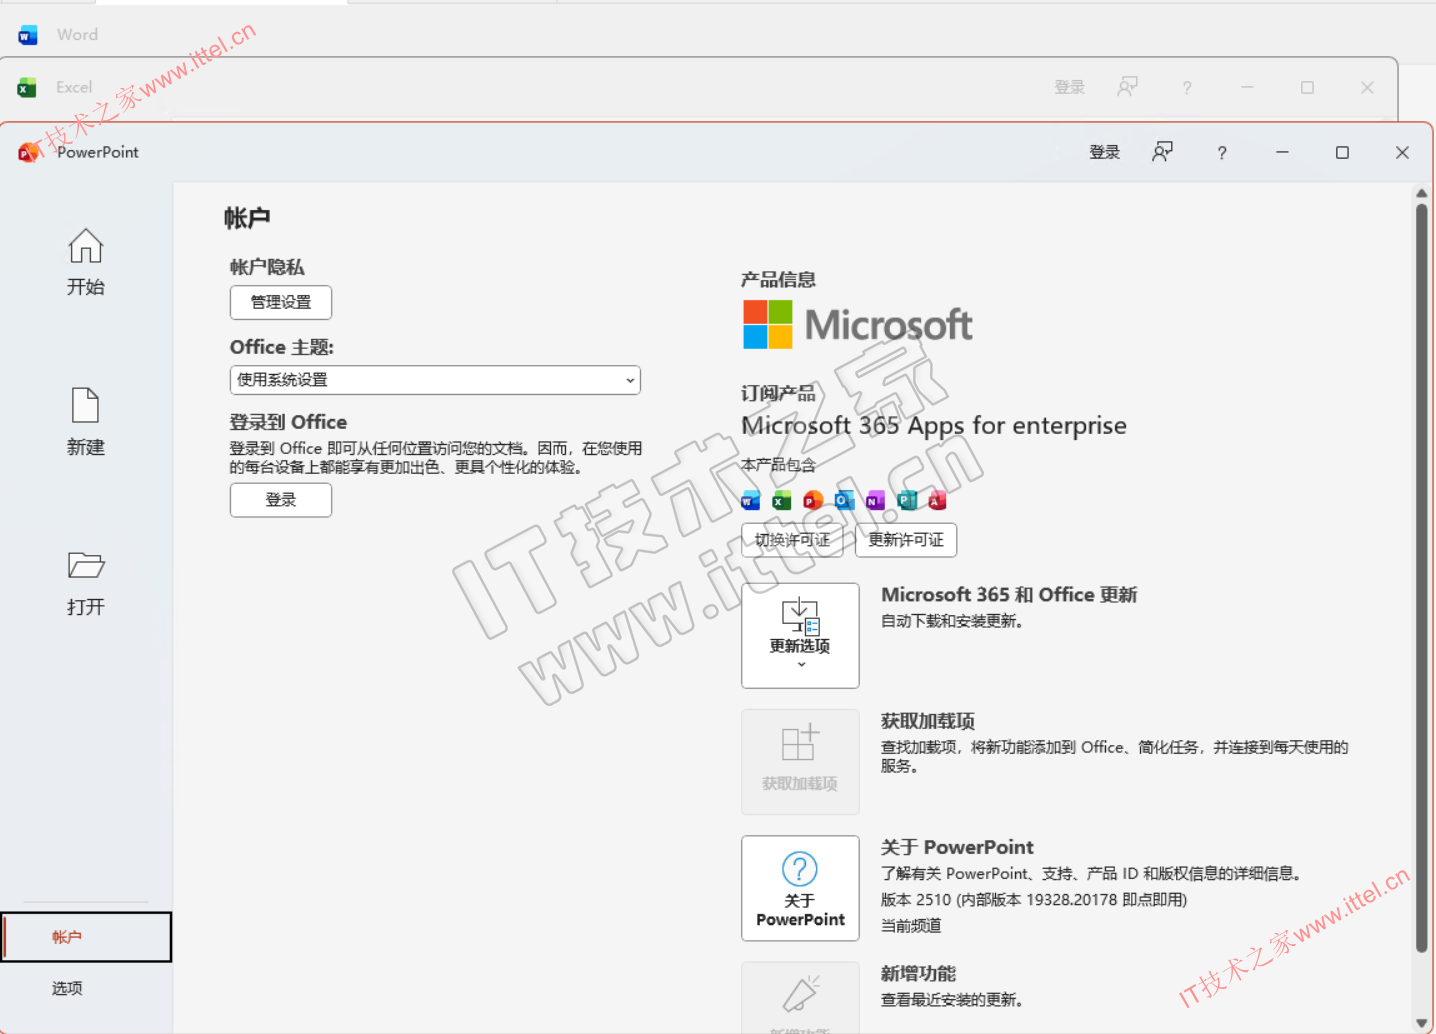This screenshot has height=1034, width=1436.
Task: Click the Access app icon in product list
Action: coord(937,501)
